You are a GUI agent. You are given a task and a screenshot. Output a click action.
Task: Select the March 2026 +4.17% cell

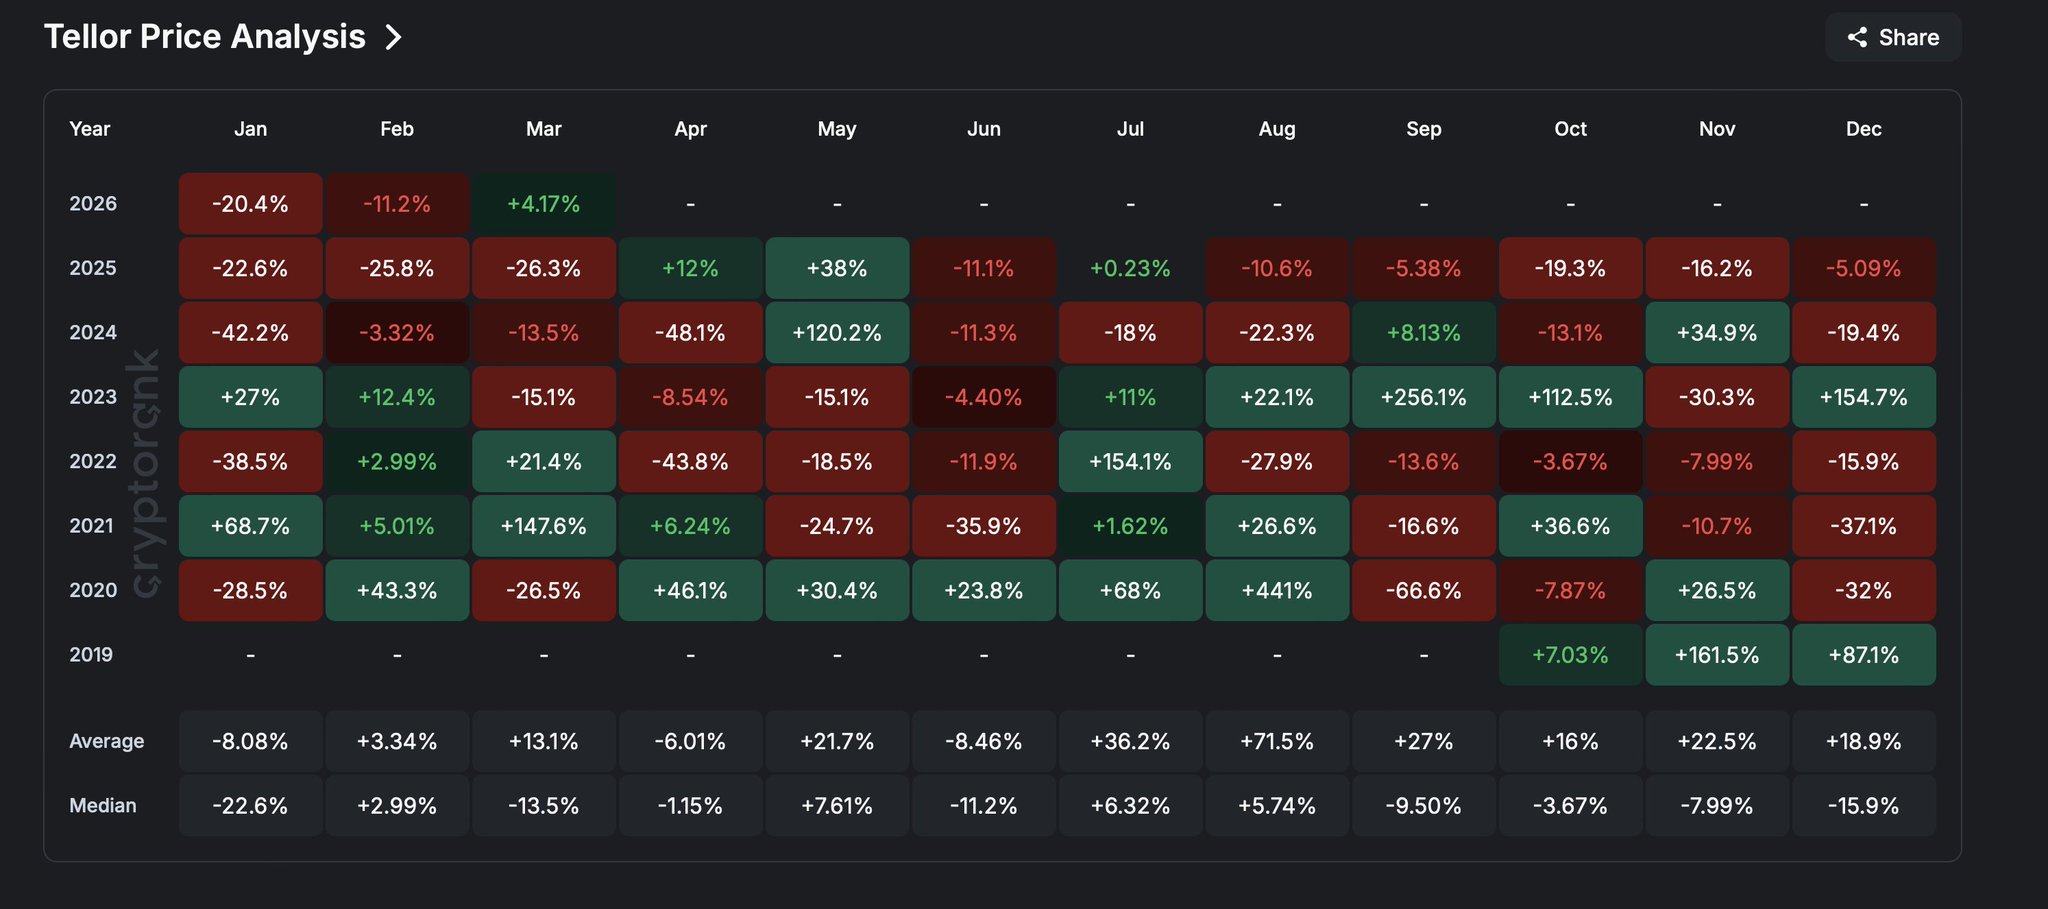(x=544, y=204)
